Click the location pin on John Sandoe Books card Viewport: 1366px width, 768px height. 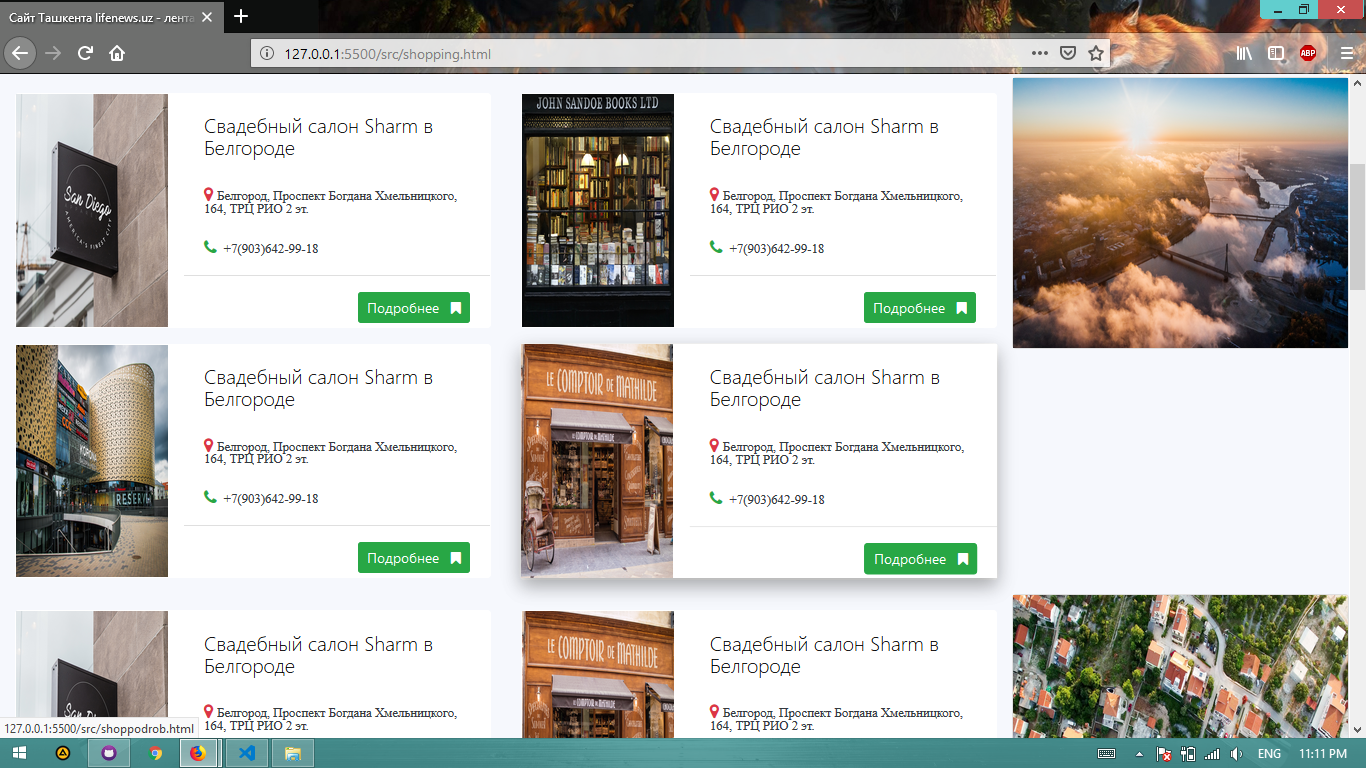(715, 195)
